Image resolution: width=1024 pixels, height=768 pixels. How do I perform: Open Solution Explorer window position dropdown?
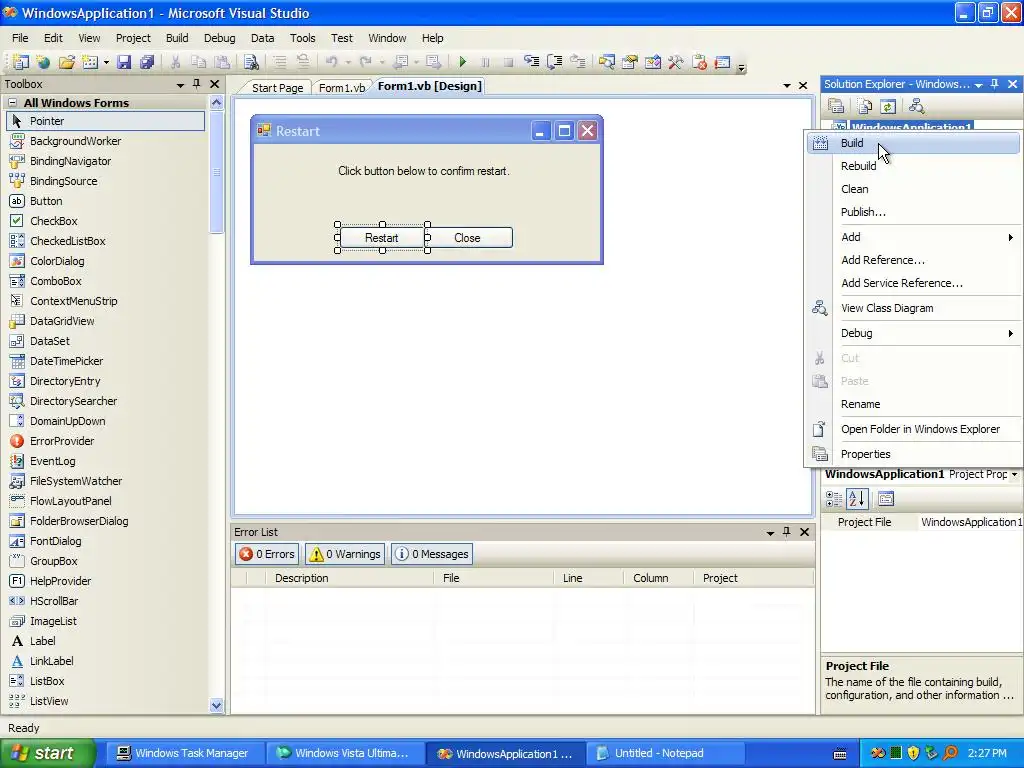(978, 85)
